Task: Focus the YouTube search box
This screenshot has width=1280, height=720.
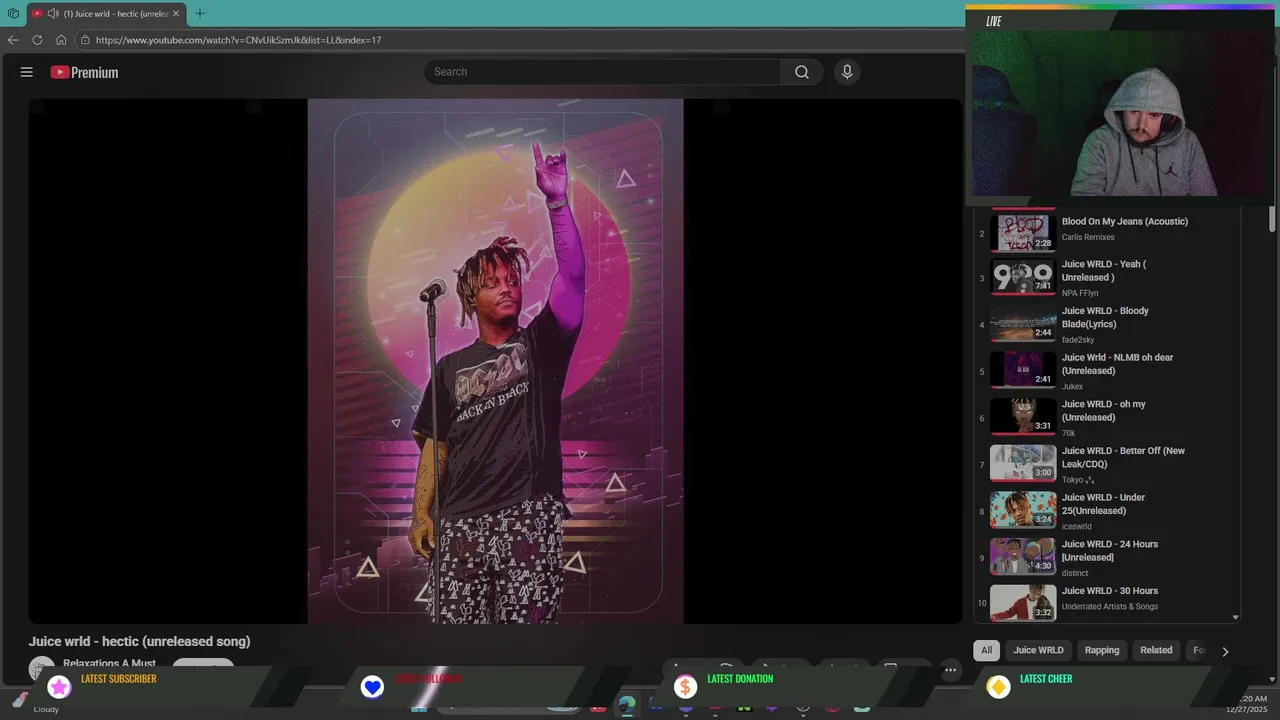Action: 603,72
